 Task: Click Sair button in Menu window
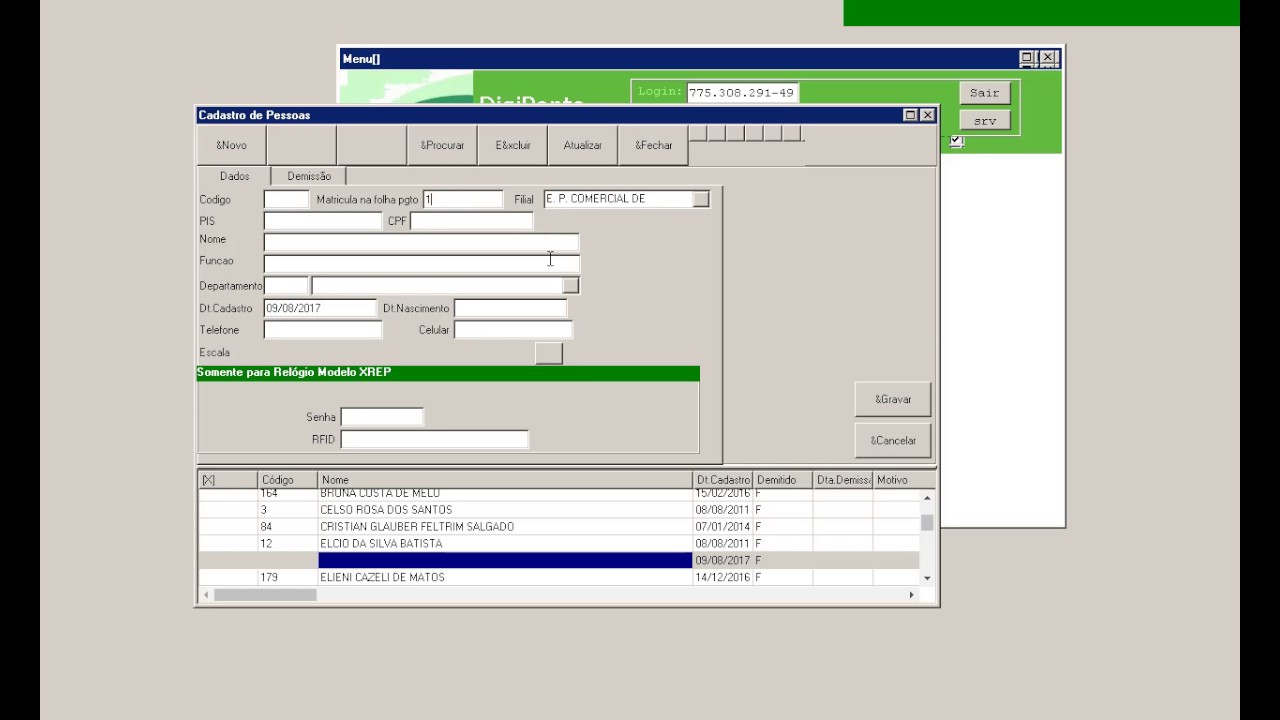pos(985,92)
